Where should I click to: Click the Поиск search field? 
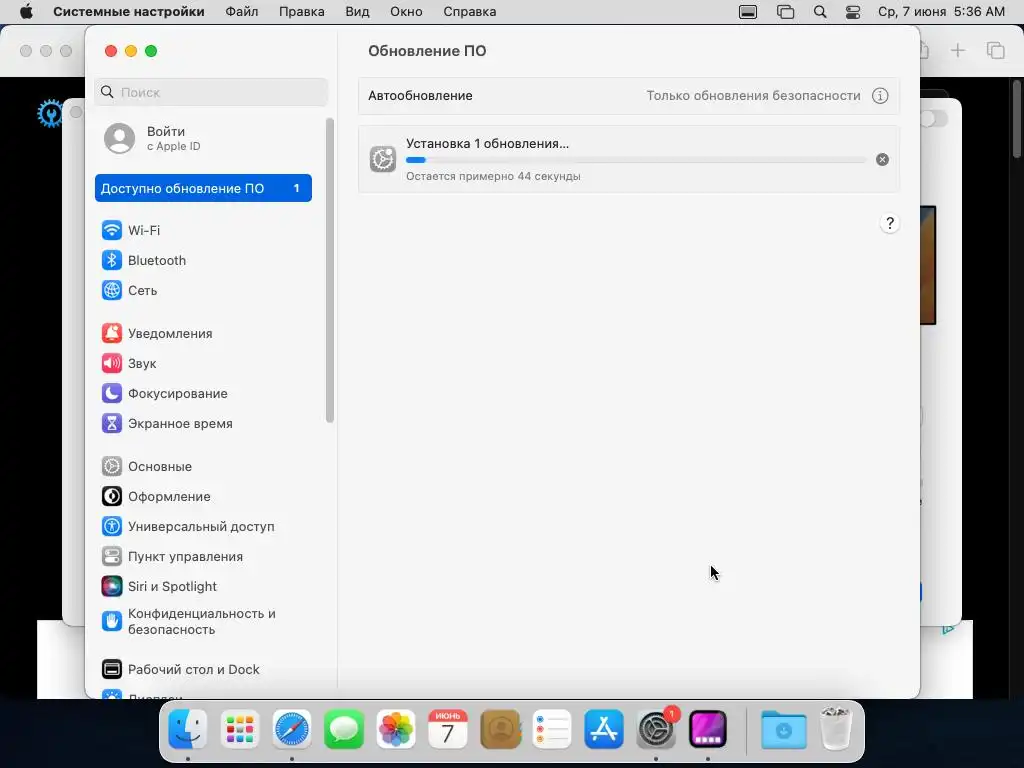[x=211, y=92]
